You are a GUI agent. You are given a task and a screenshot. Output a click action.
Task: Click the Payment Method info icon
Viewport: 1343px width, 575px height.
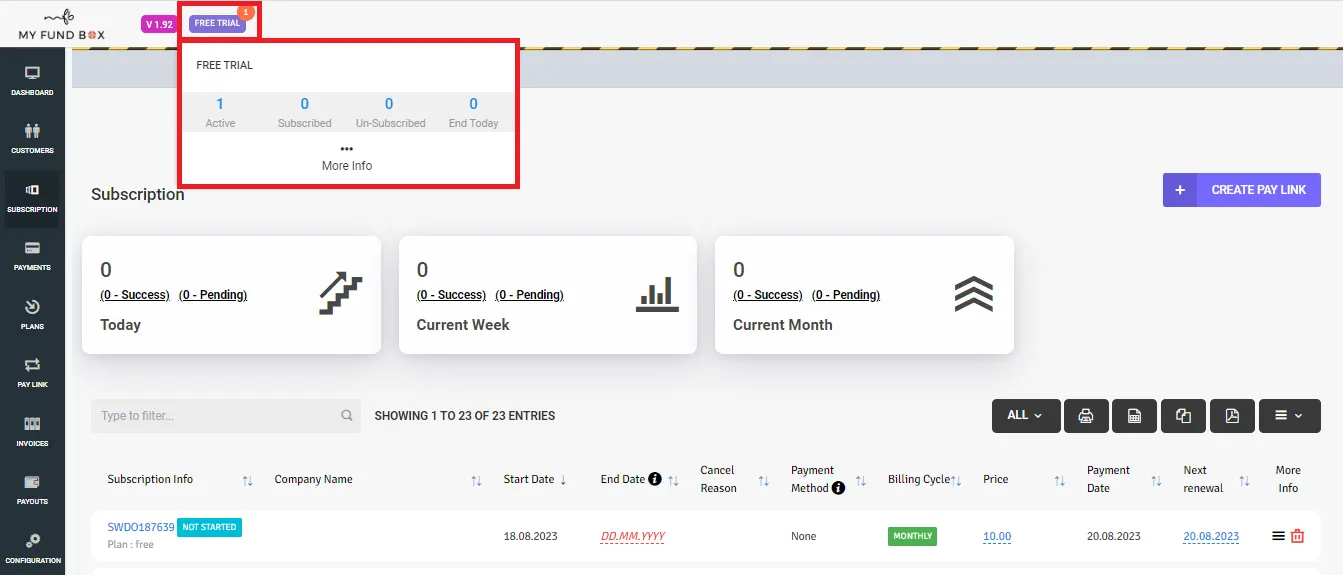pyautogui.click(x=838, y=488)
